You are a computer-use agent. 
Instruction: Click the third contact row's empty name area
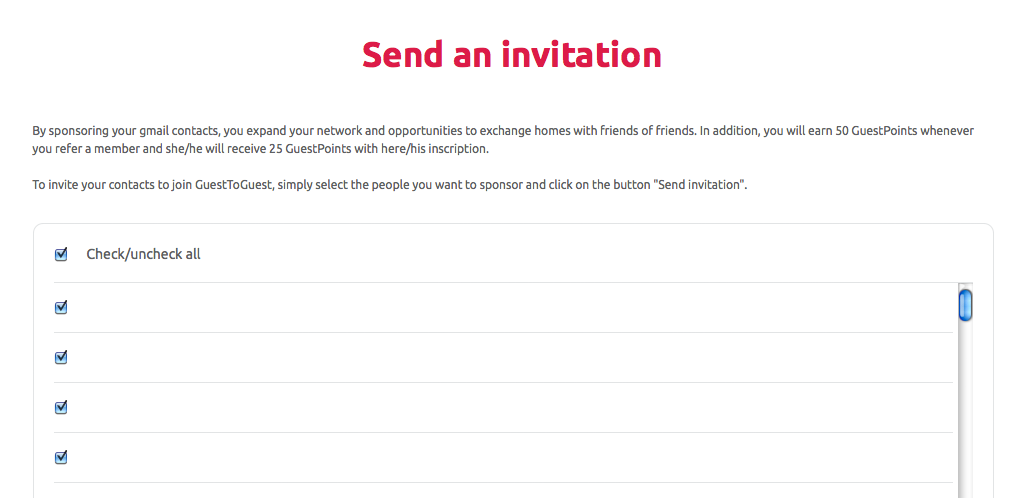point(500,407)
